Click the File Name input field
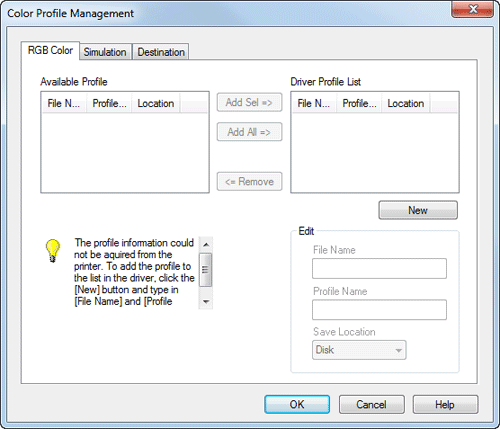This screenshot has height=429, width=500. click(379, 268)
